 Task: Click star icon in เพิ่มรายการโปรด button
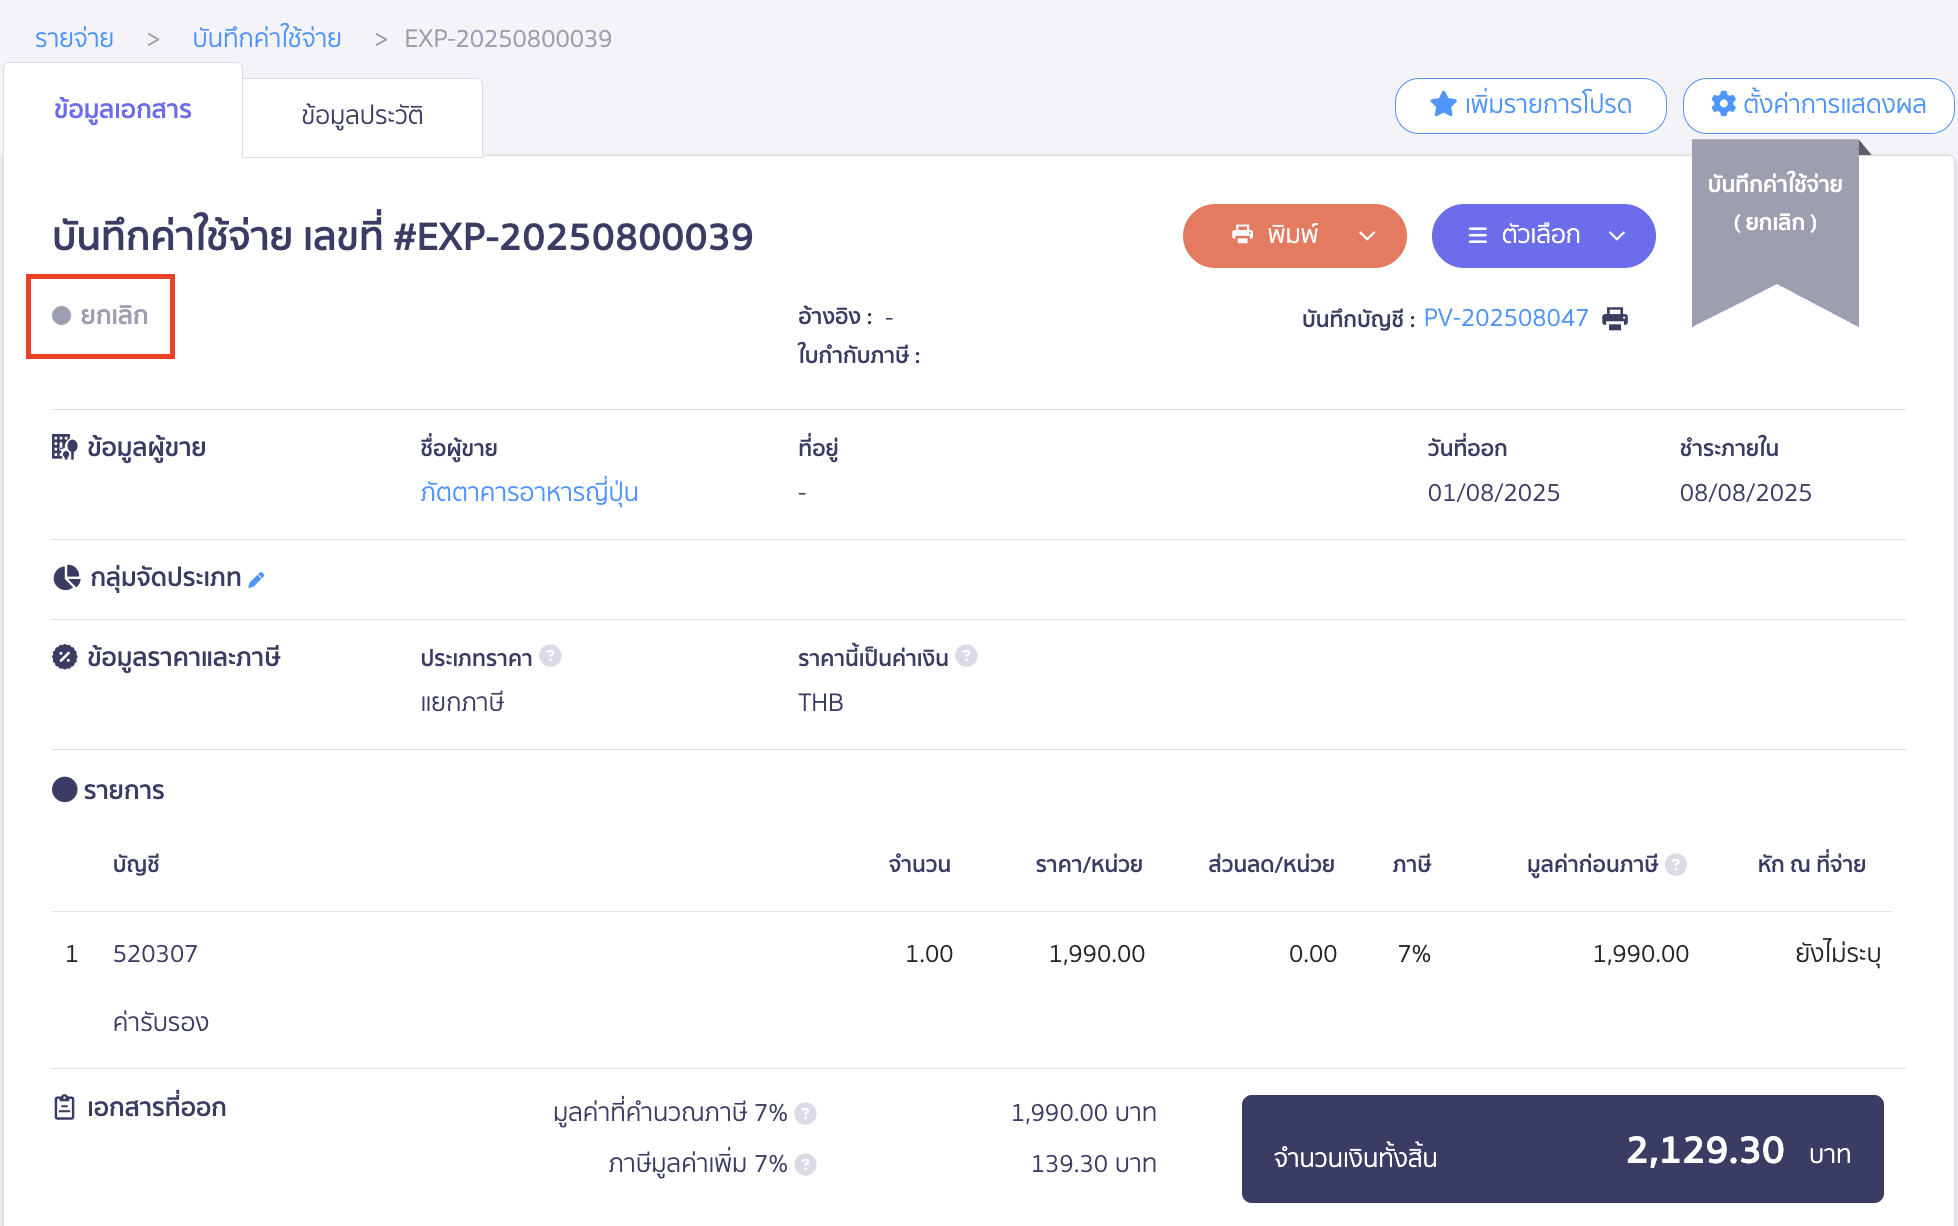[x=1443, y=104]
